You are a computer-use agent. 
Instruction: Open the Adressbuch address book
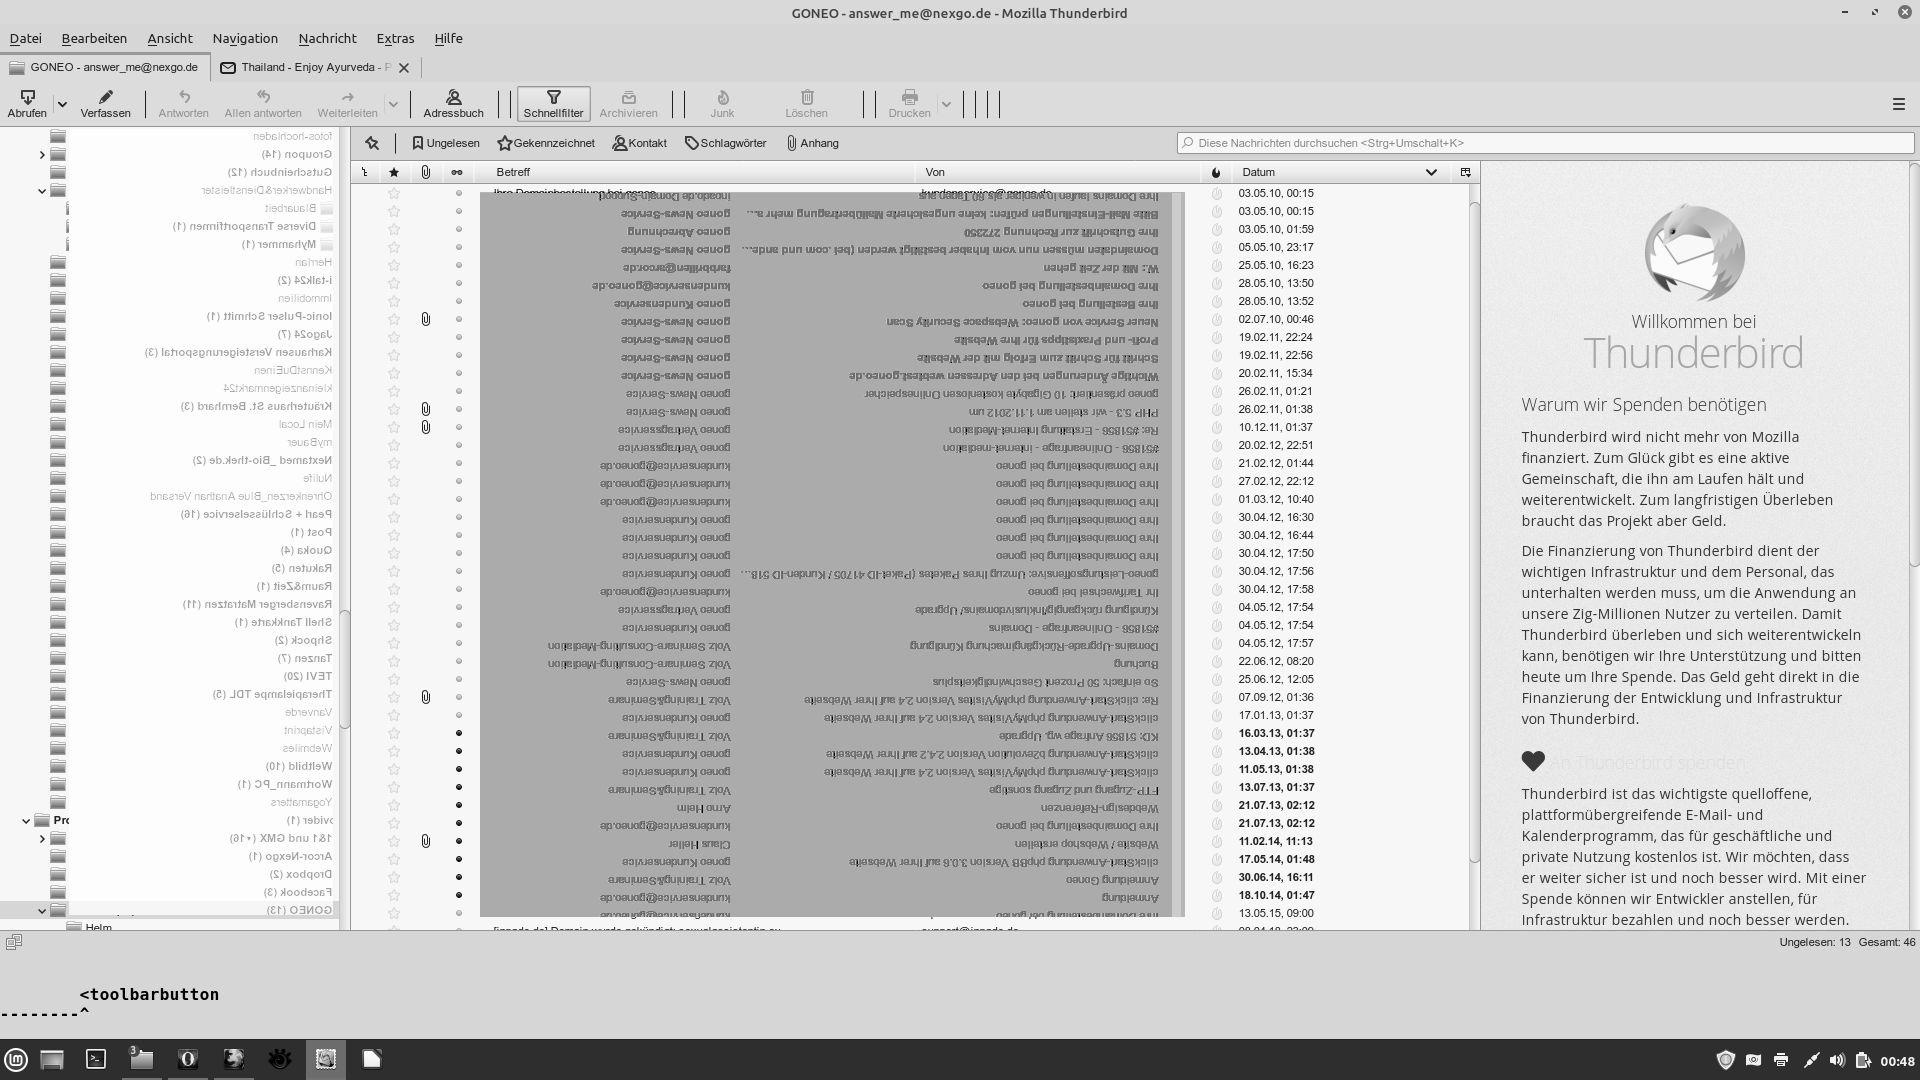(x=453, y=103)
